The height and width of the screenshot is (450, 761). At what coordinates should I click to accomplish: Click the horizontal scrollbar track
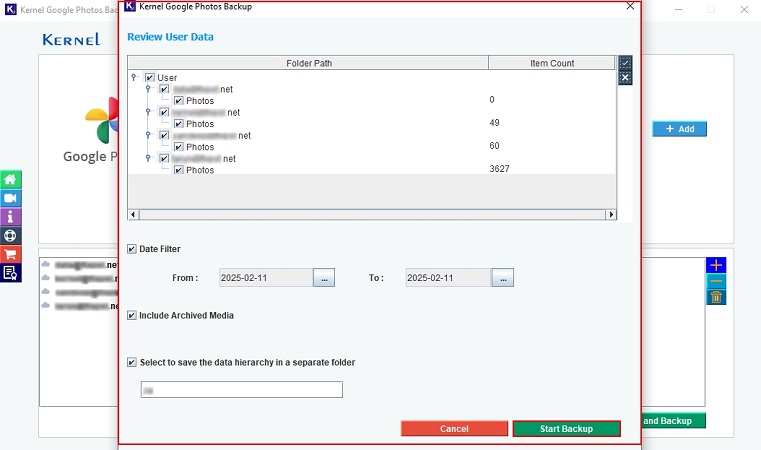372,215
